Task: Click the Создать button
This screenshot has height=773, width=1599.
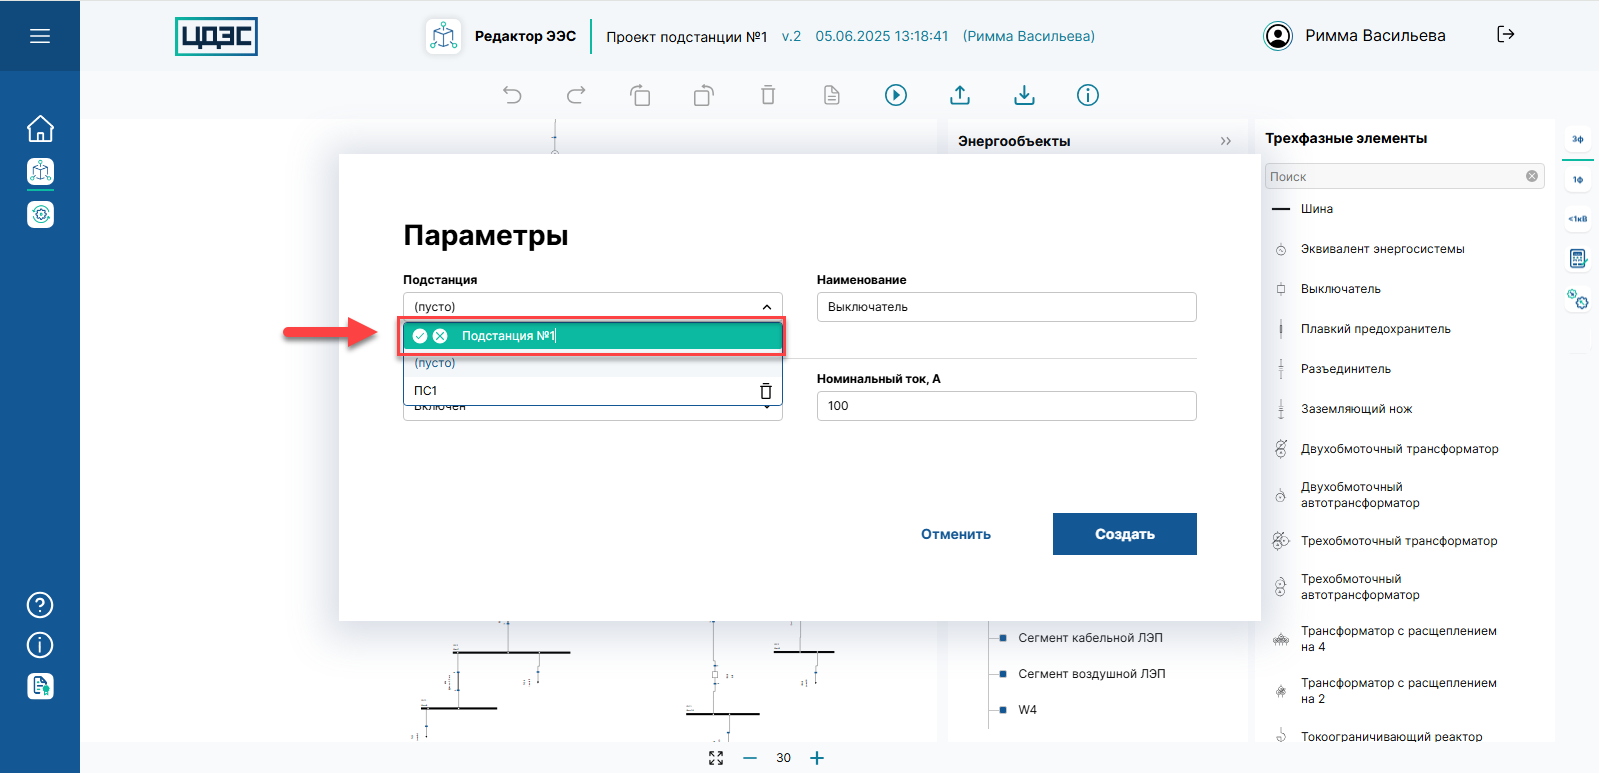Action: (x=1124, y=534)
